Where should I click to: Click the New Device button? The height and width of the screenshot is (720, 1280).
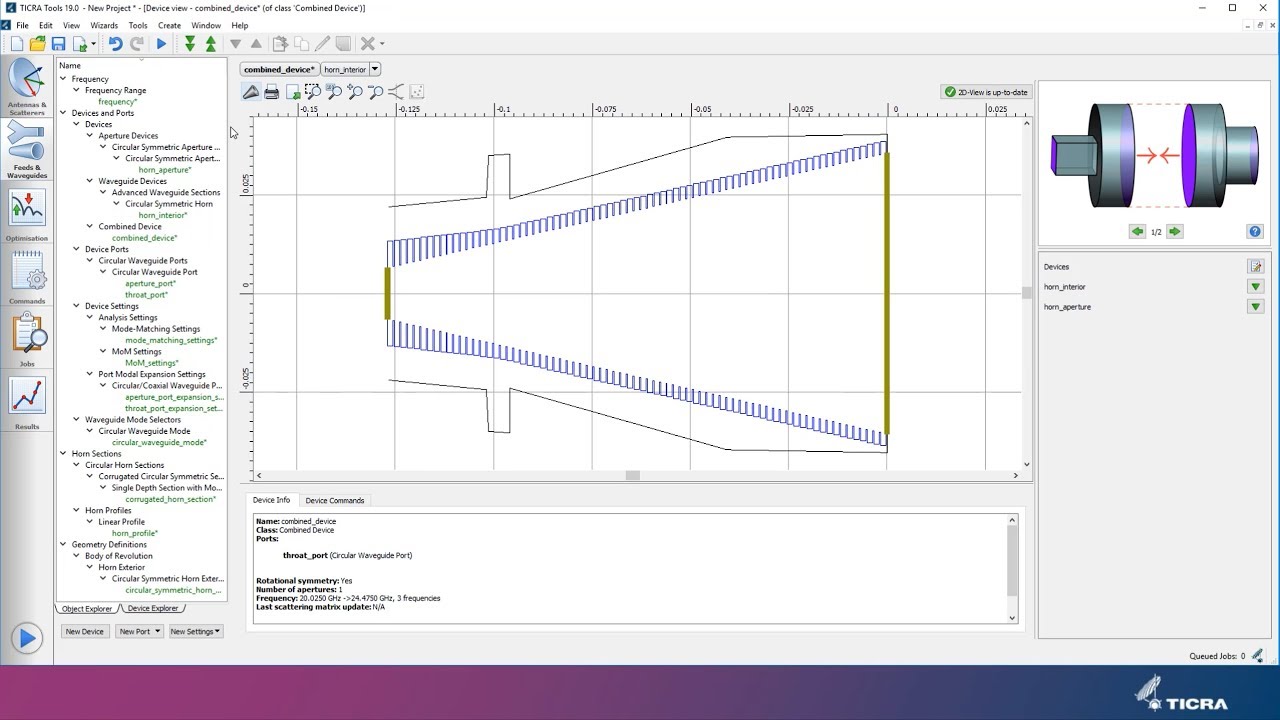[x=85, y=631]
